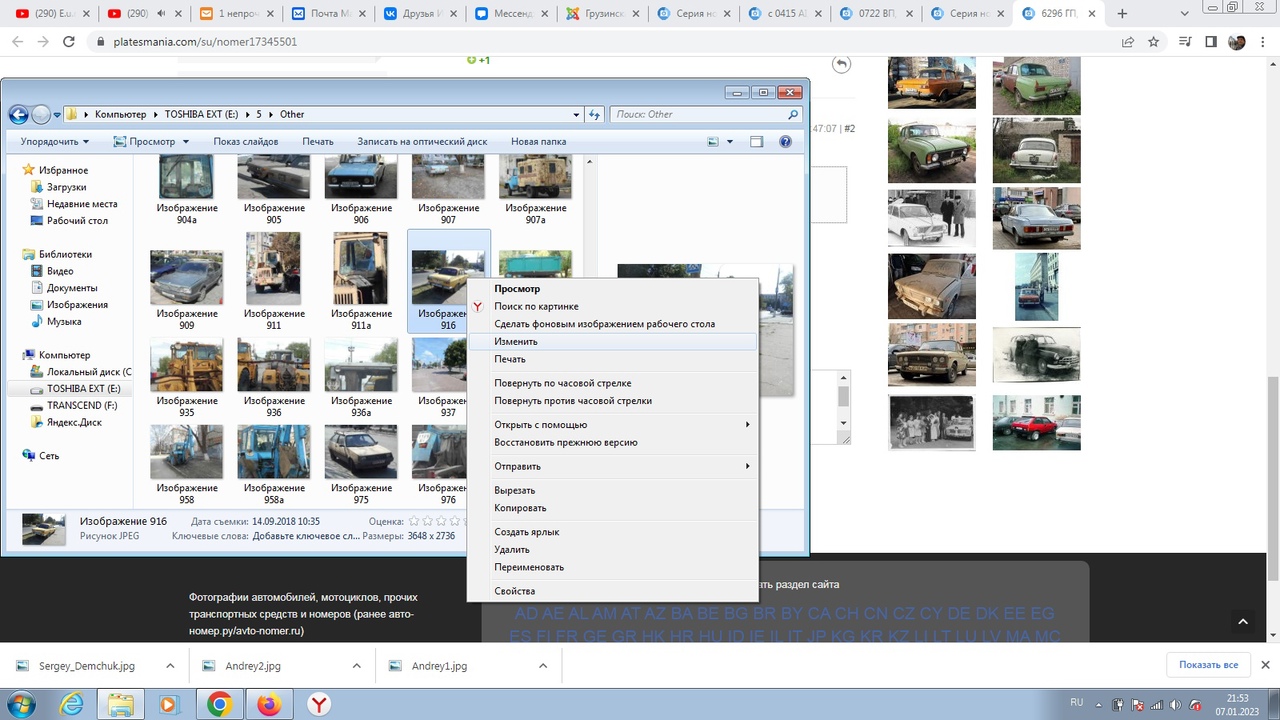Choose Изменить in the context menu
The height and width of the screenshot is (720, 1280).
coord(516,342)
